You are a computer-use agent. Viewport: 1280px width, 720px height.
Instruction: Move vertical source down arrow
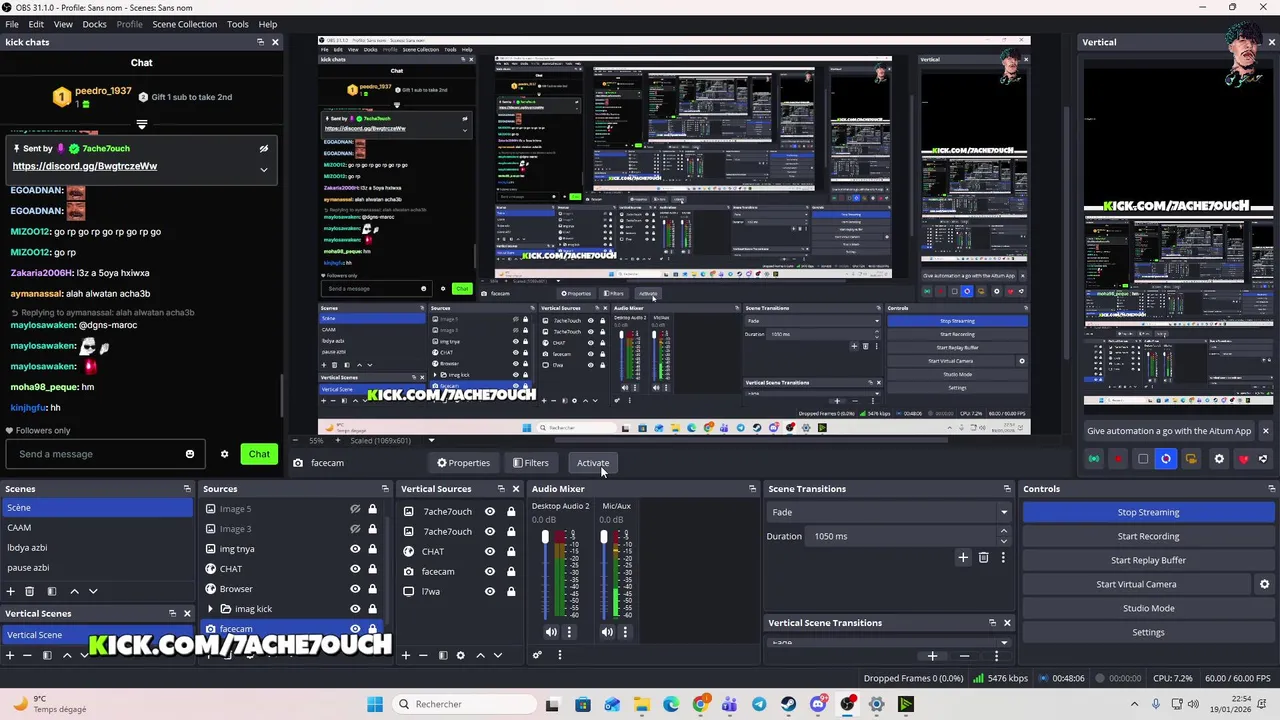pos(498,656)
